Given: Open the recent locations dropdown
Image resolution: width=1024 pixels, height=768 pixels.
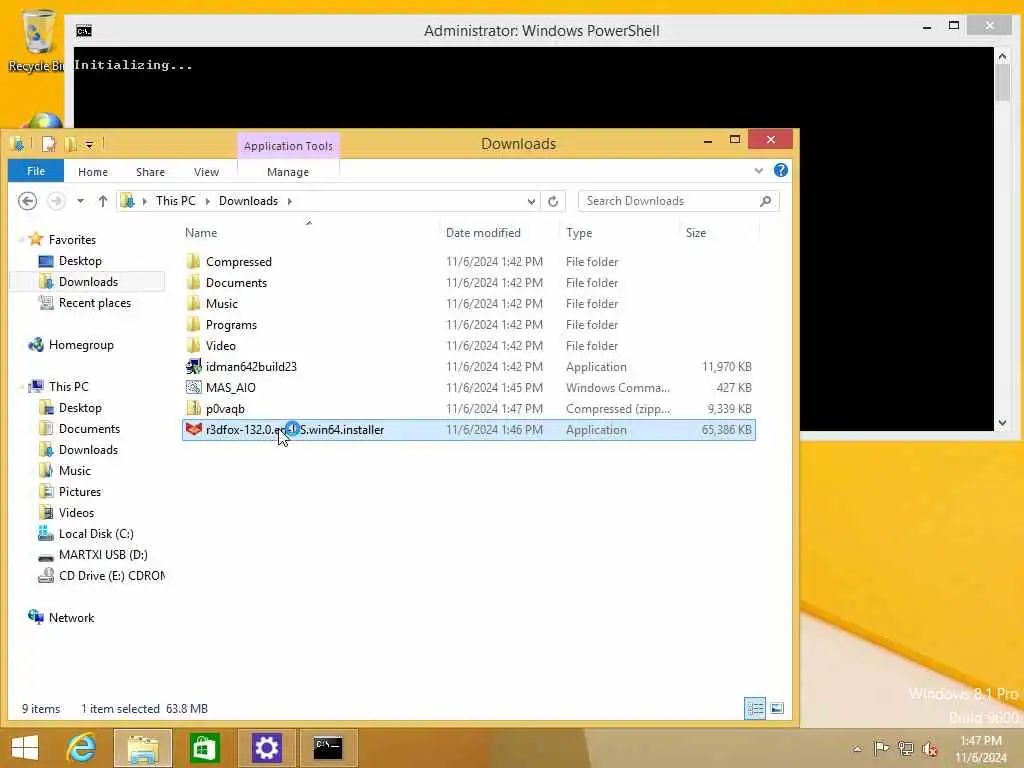Looking at the screenshot, I should [x=80, y=201].
